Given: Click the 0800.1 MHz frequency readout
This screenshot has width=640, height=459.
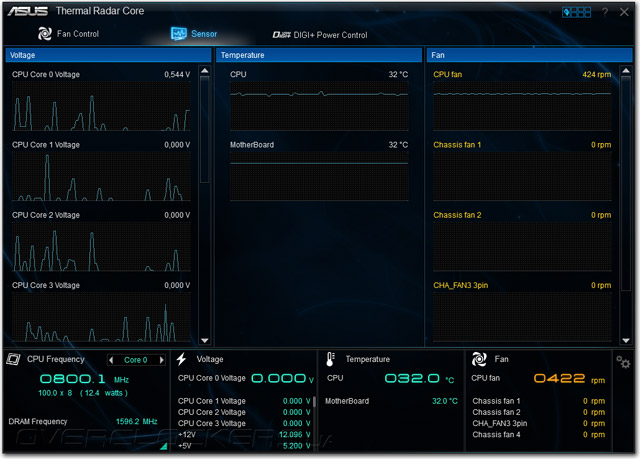Looking at the screenshot, I should click(x=84, y=379).
